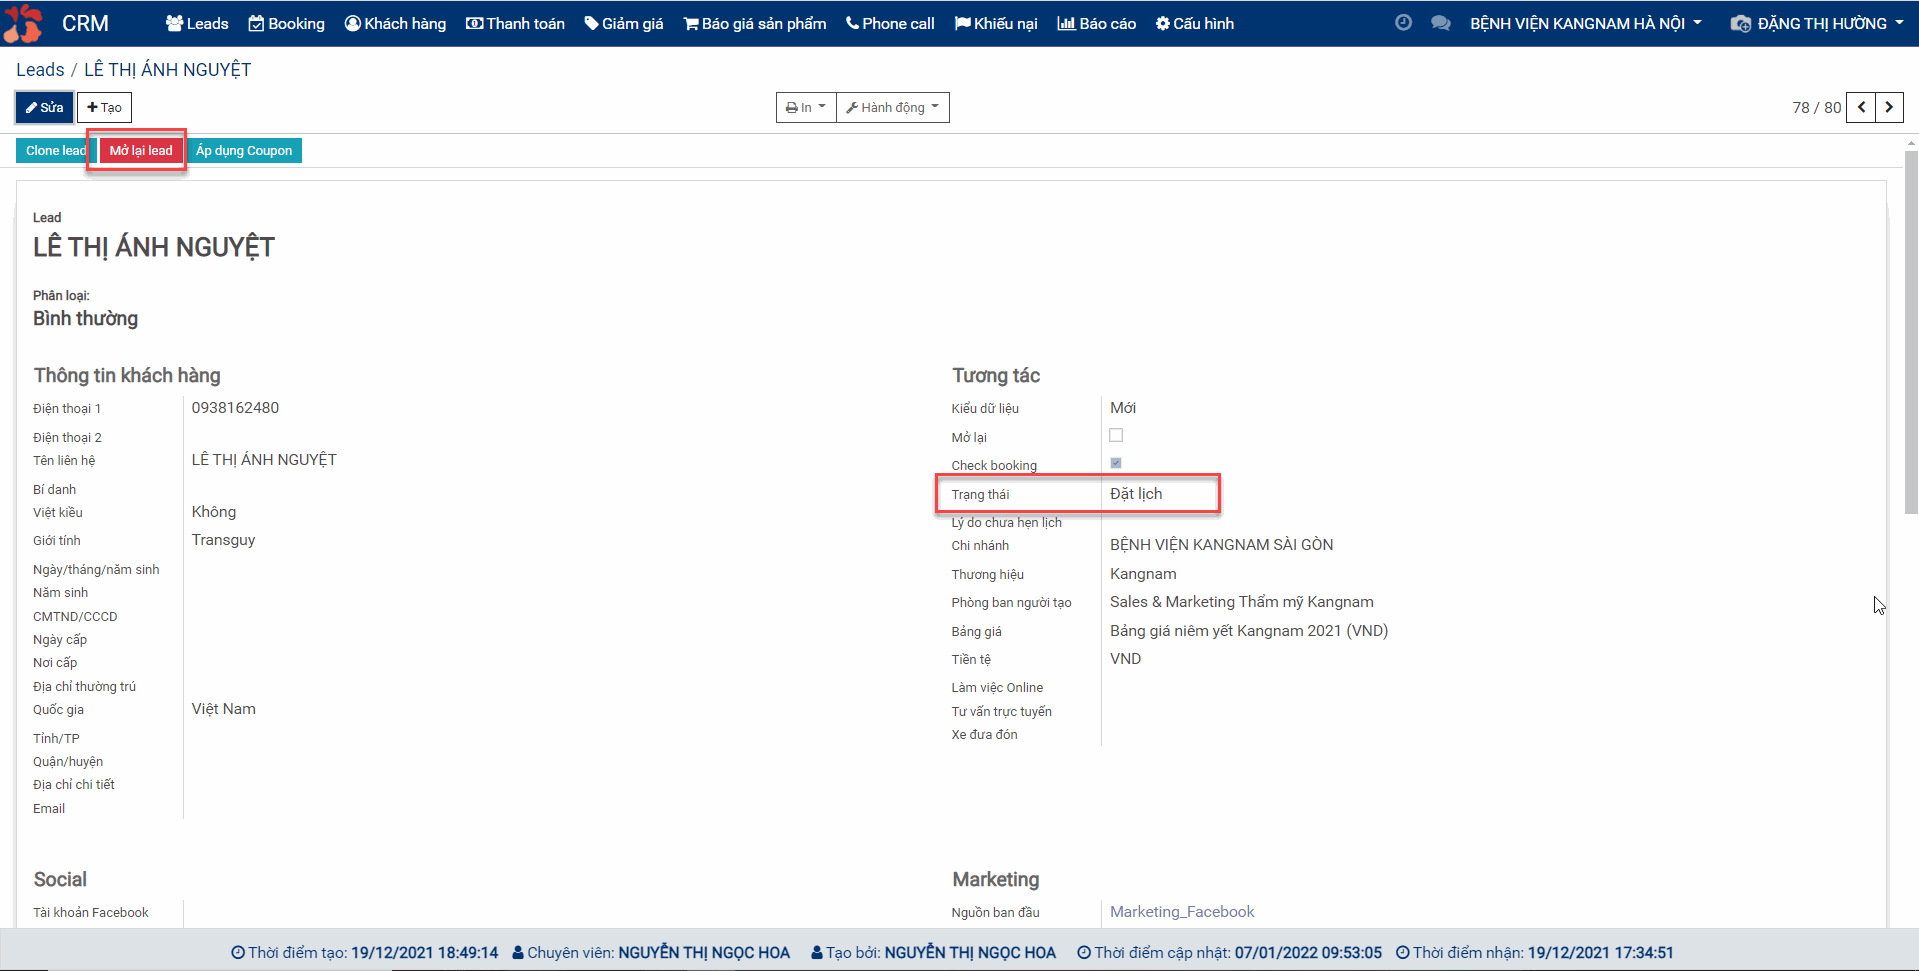Click the Leads breadcrumb link
This screenshot has width=1919, height=971.
pyautogui.click(x=40, y=69)
